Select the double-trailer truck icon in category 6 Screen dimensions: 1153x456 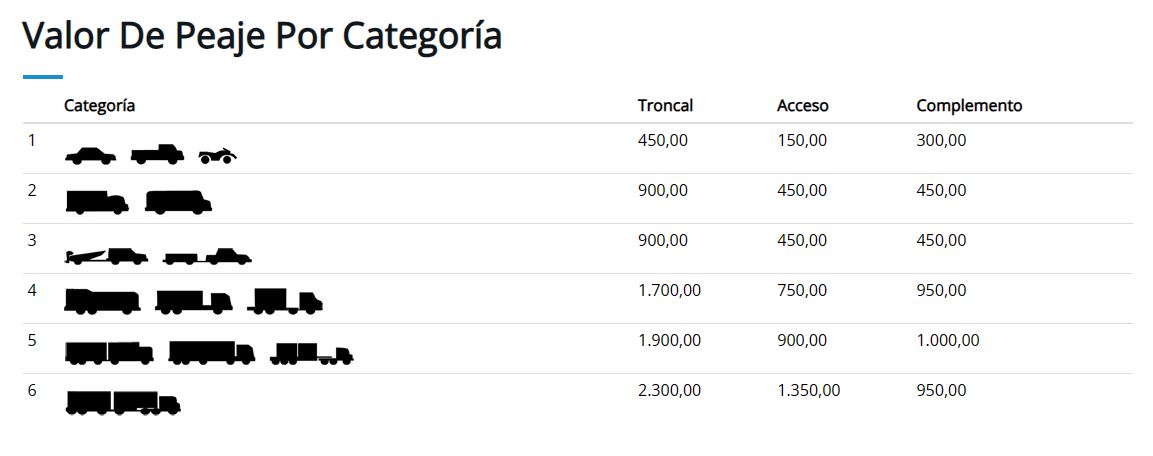(x=123, y=403)
